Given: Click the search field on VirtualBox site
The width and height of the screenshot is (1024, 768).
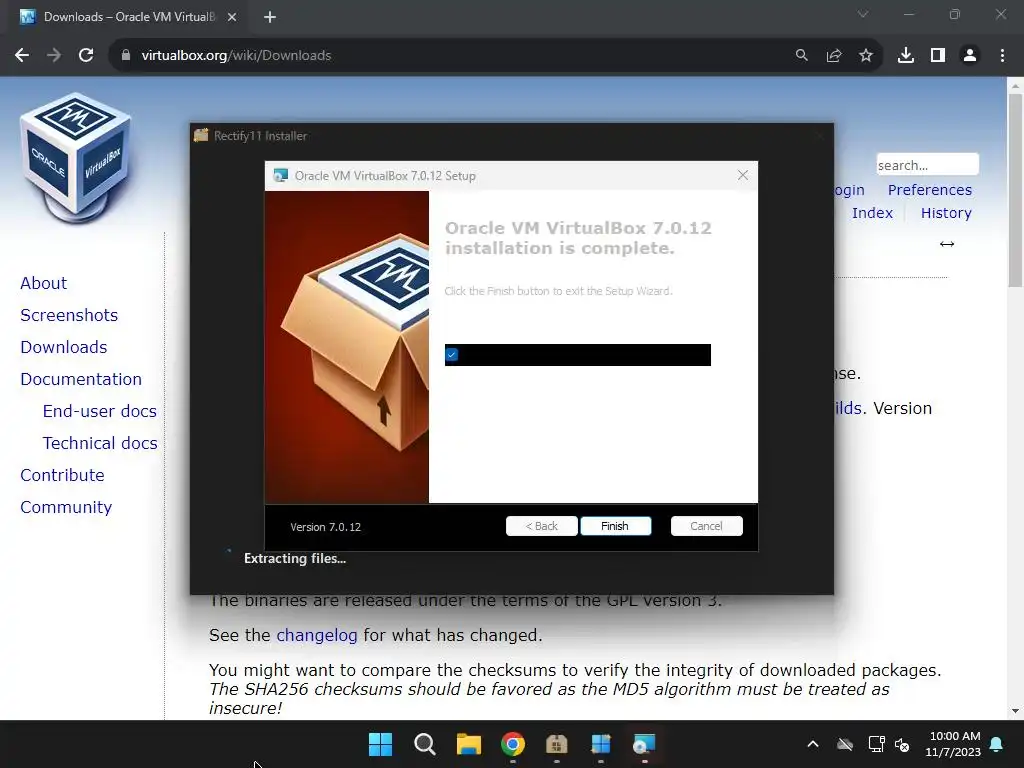Looking at the screenshot, I should (x=927, y=165).
